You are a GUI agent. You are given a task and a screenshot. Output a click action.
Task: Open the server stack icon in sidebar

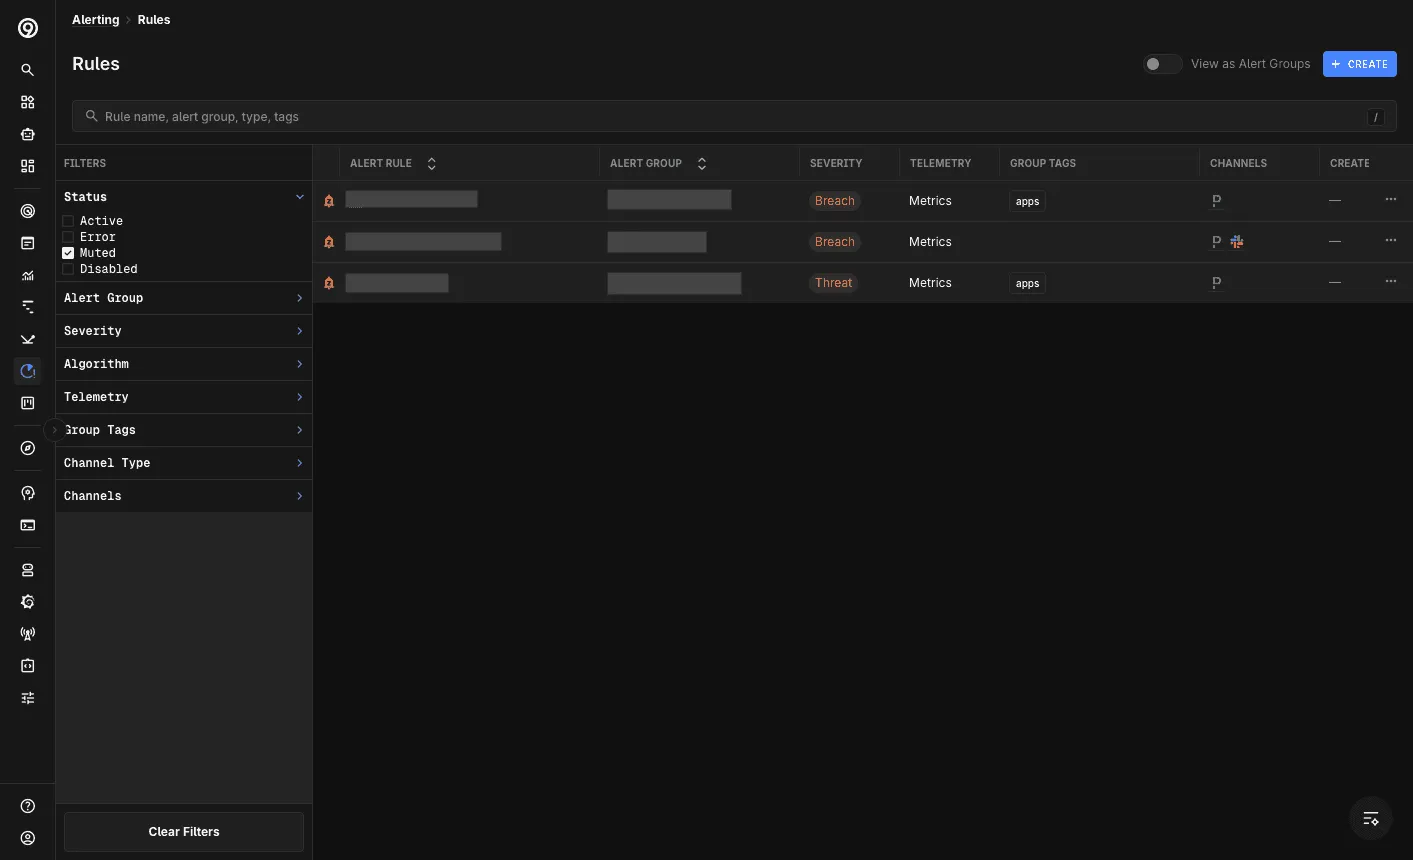coord(28,570)
